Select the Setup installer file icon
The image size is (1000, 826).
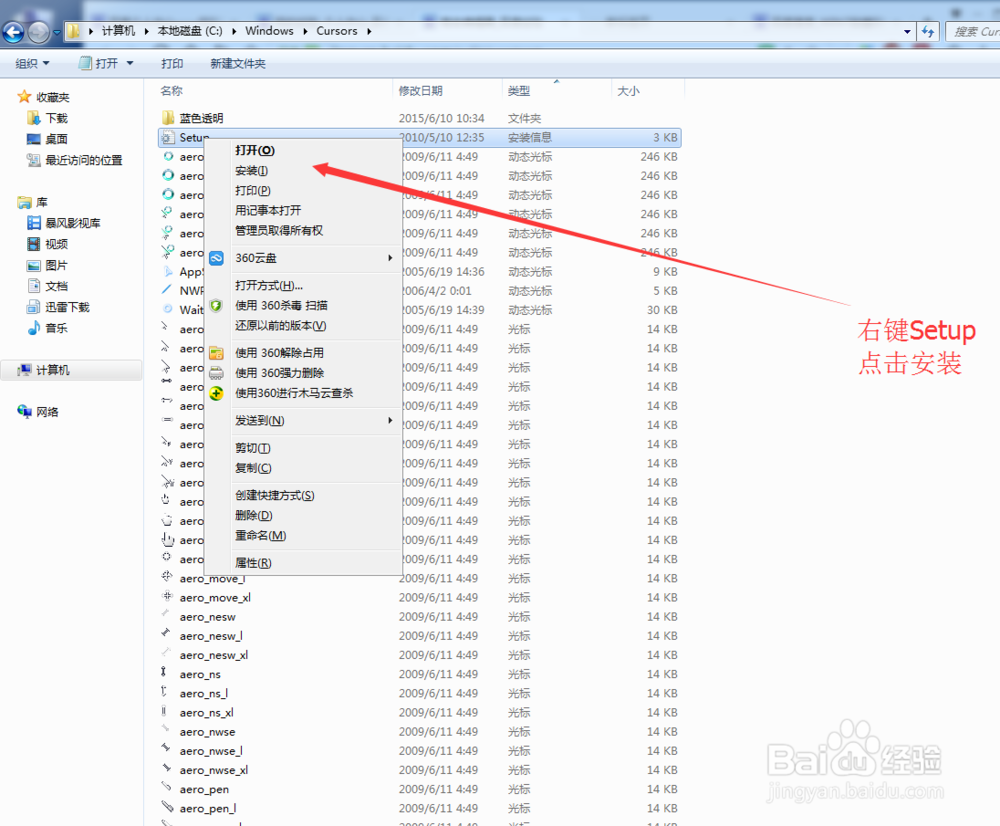pyautogui.click(x=168, y=137)
